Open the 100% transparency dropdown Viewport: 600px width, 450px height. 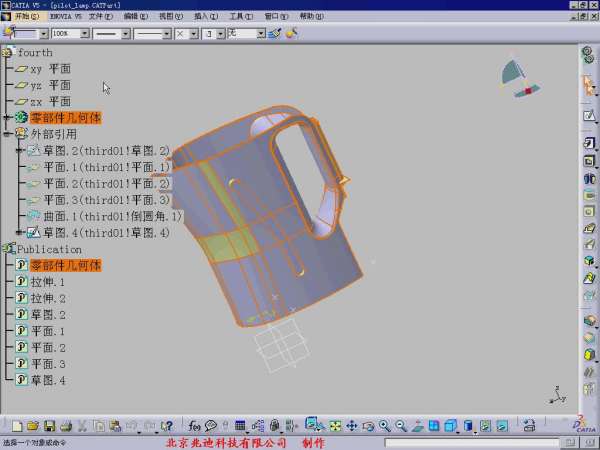pos(84,34)
